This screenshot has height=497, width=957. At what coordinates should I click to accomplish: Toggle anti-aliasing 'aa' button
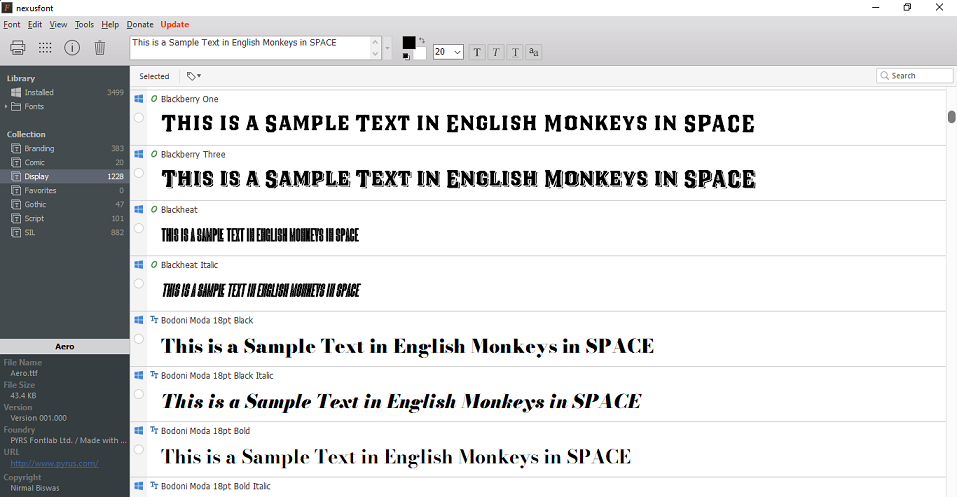click(x=534, y=52)
